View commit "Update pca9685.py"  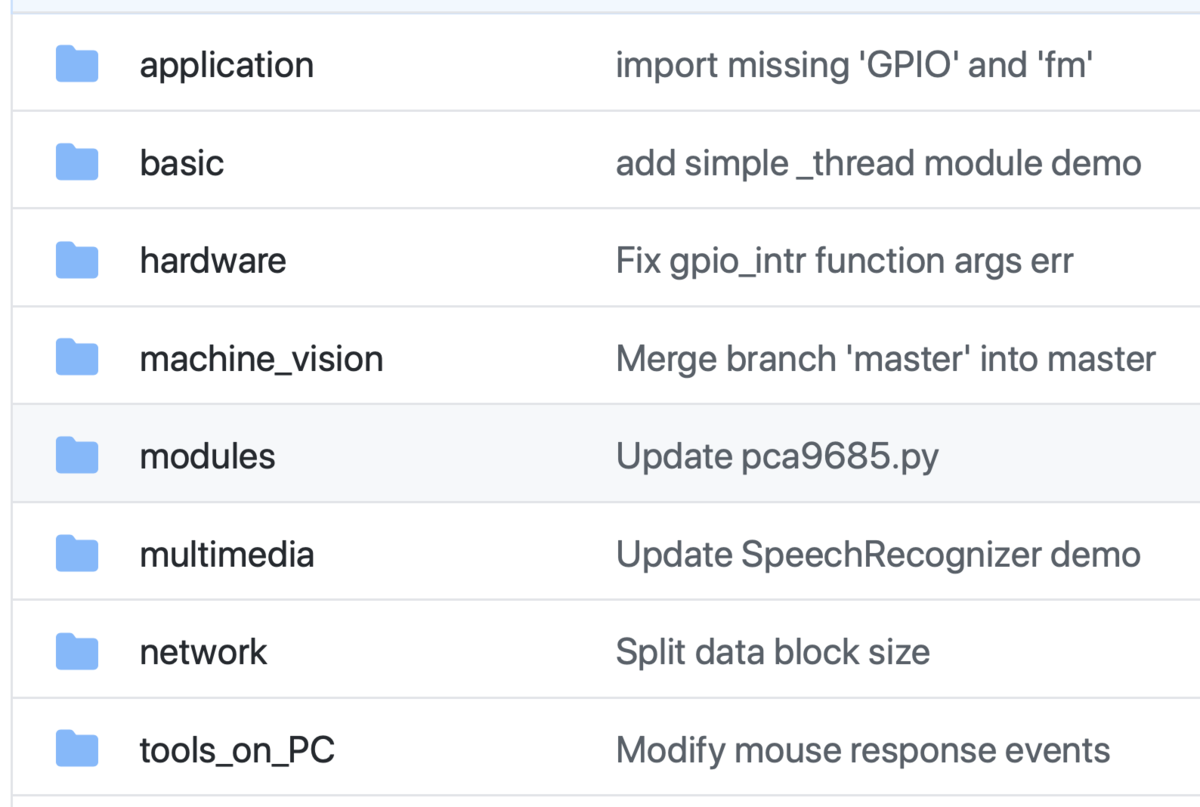pos(777,458)
